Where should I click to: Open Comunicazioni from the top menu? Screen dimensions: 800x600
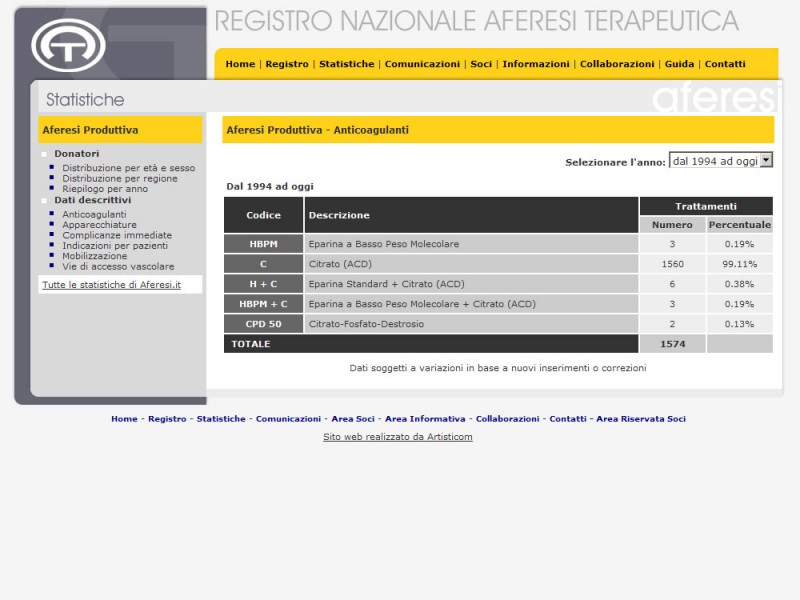(422, 64)
